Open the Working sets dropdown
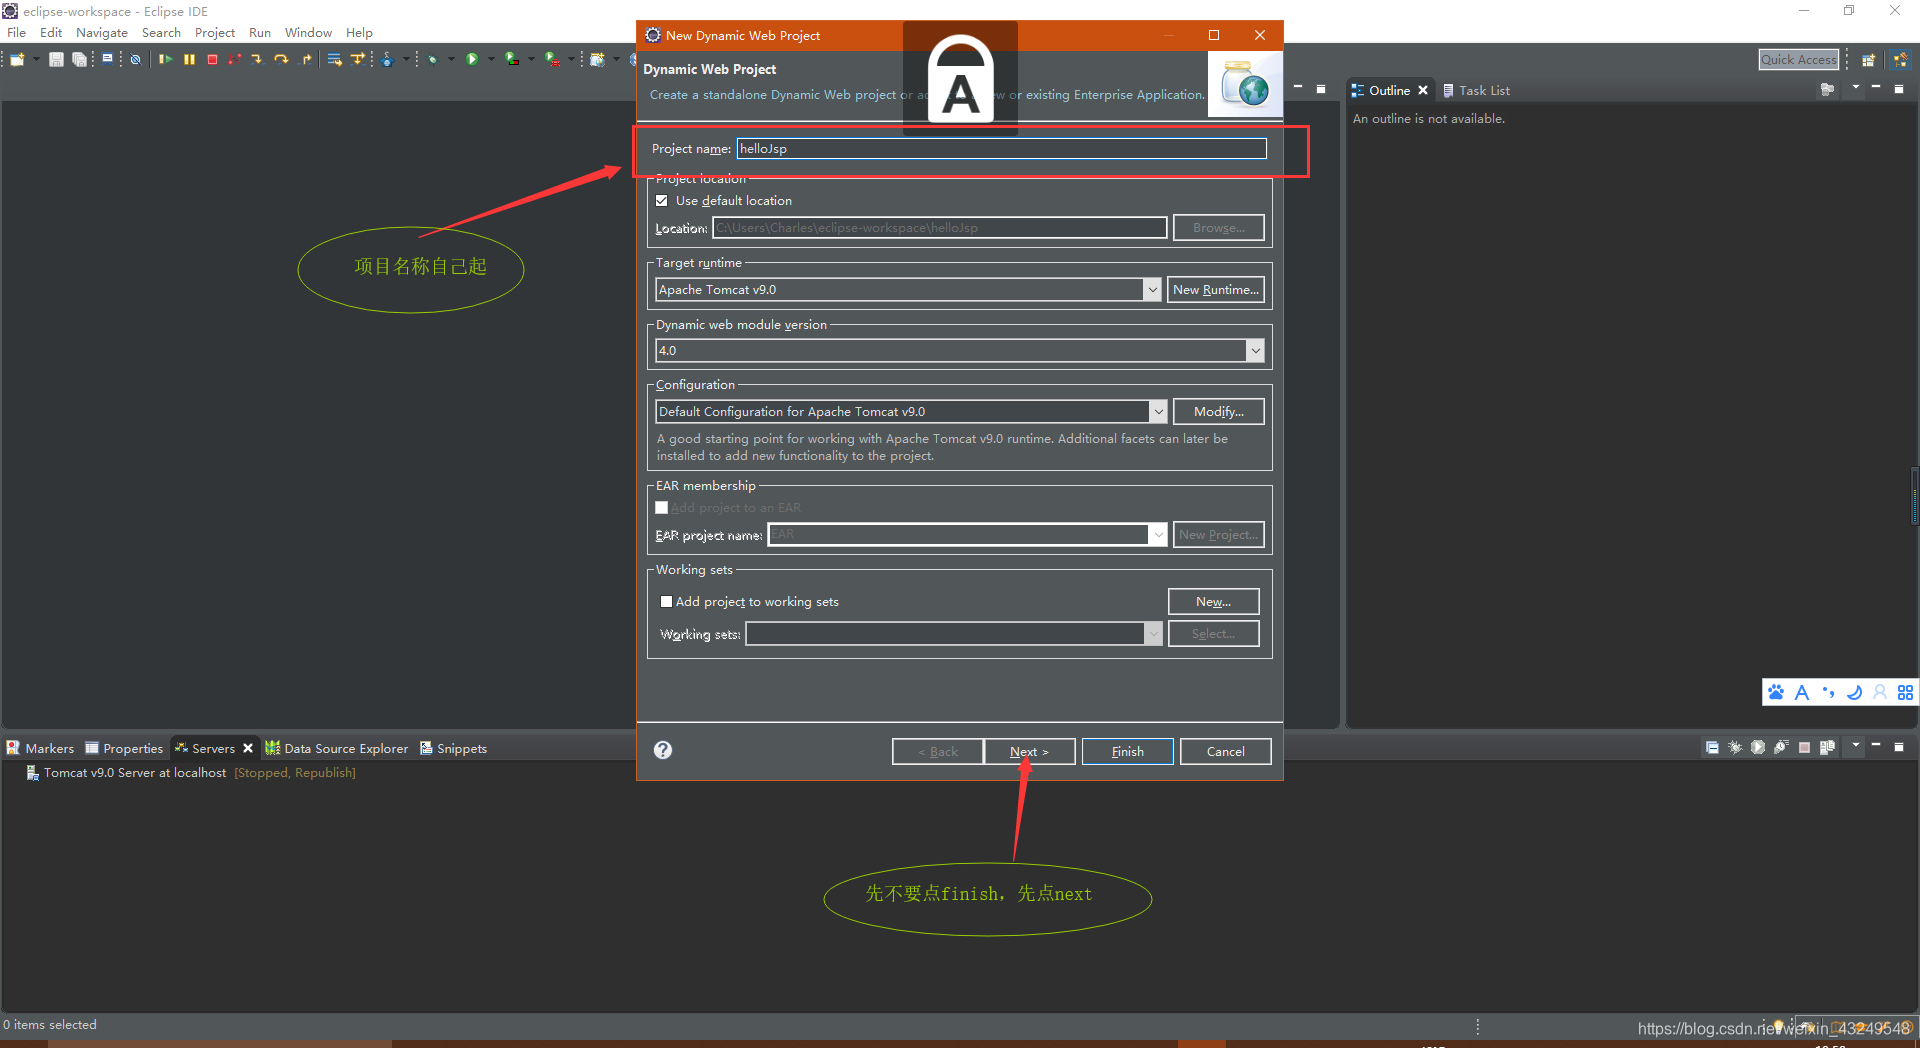1920x1048 pixels. click(1153, 634)
